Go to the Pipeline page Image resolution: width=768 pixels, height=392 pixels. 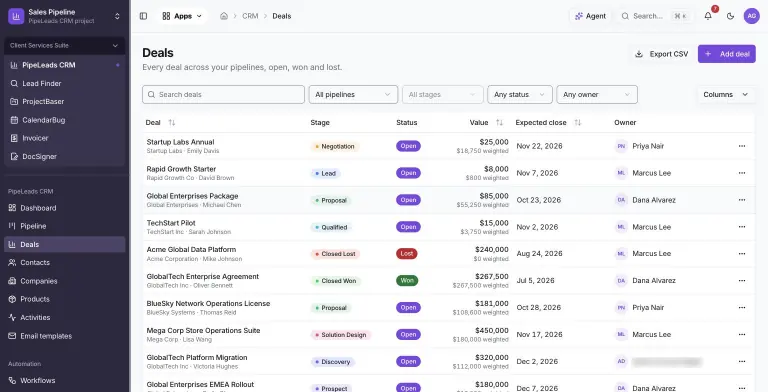pyautogui.click(x=64, y=226)
